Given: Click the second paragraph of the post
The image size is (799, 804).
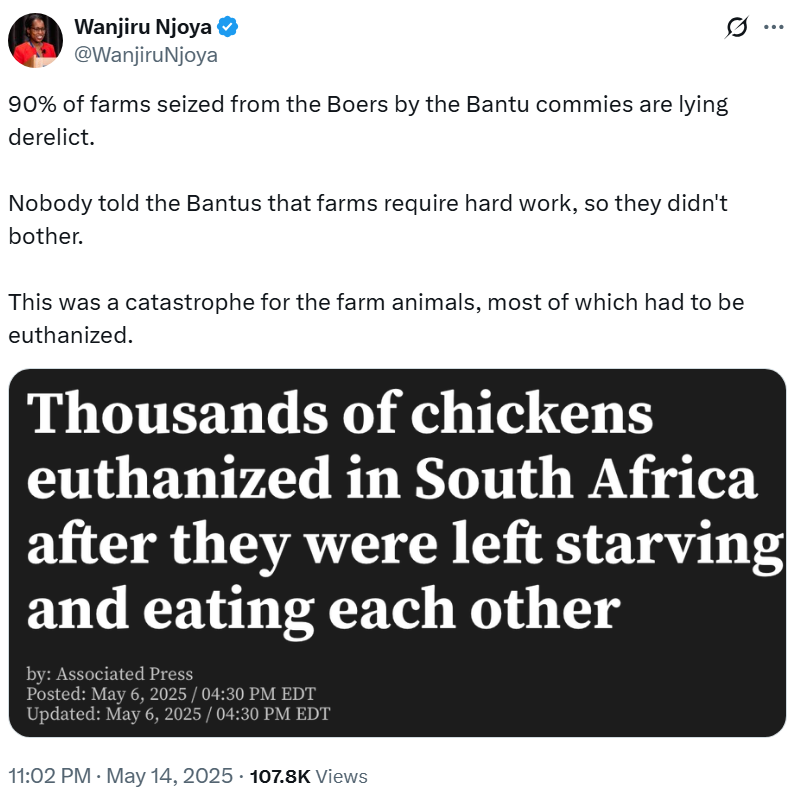Looking at the screenshot, I should click(x=368, y=217).
